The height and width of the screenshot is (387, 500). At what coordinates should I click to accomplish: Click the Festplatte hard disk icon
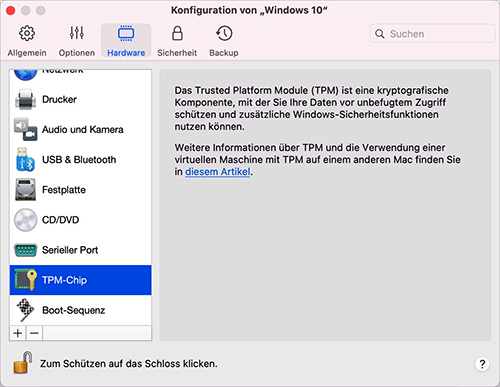[x=26, y=190]
